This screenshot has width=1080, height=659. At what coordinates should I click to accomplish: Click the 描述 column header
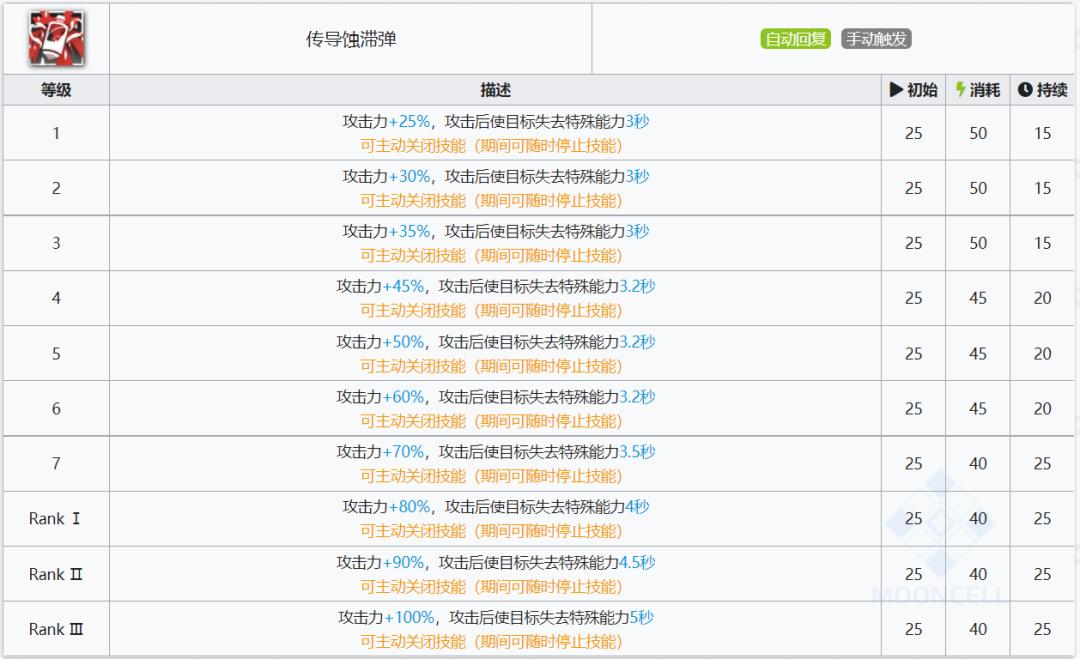[495, 89]
